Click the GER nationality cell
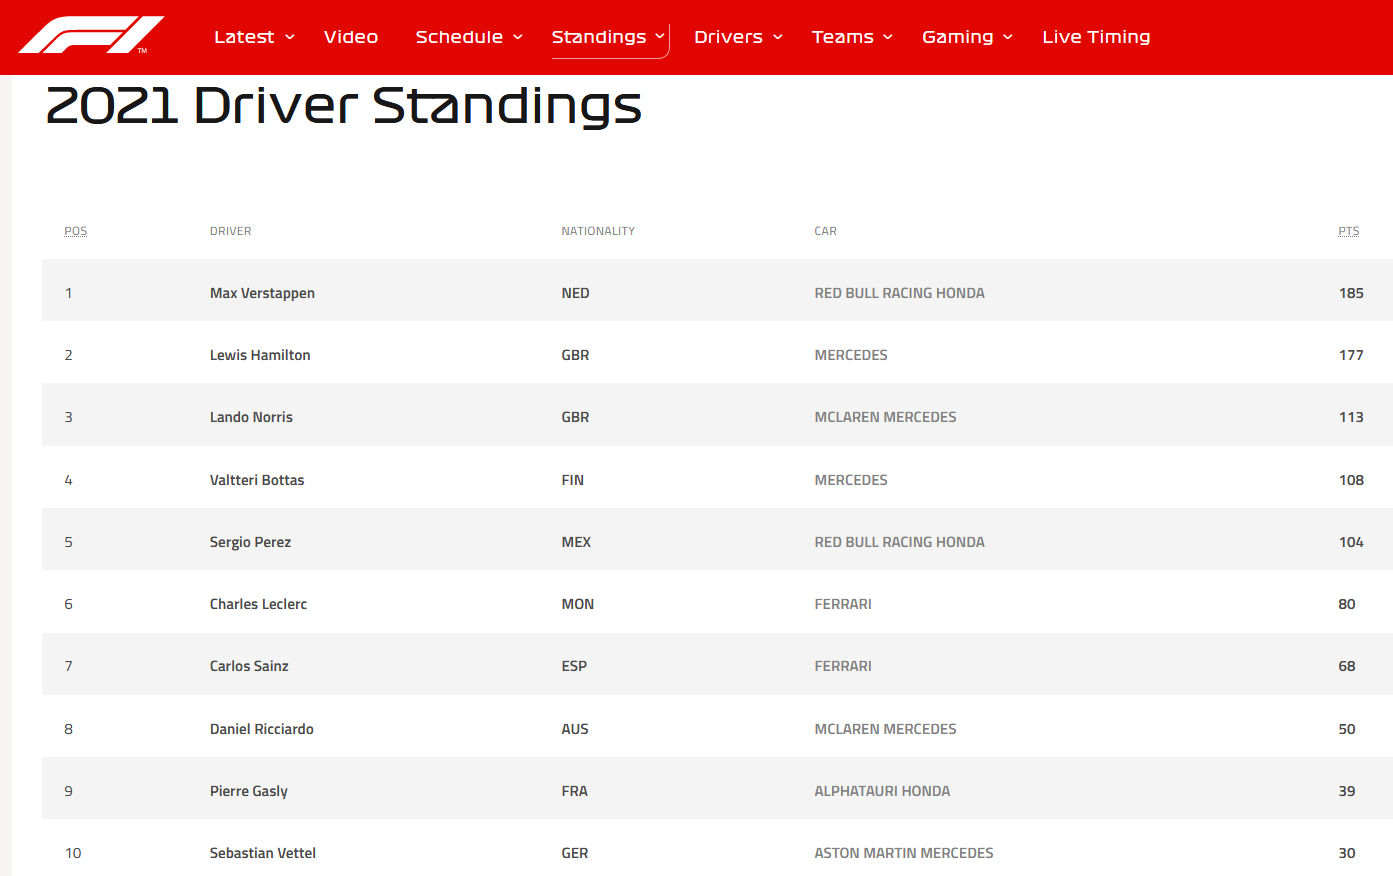Viewport: 1393px width, 876px height. click(x=575, y=853)
